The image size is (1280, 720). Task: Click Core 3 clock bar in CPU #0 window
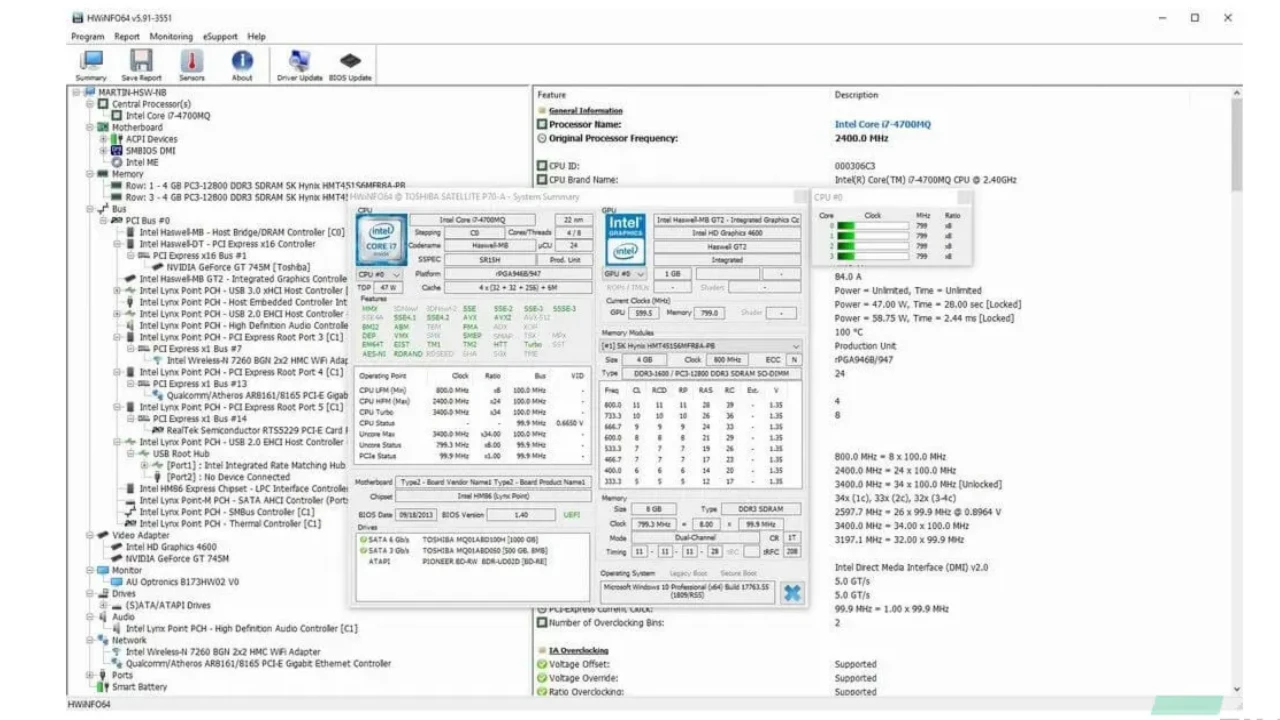coord(873,256)
